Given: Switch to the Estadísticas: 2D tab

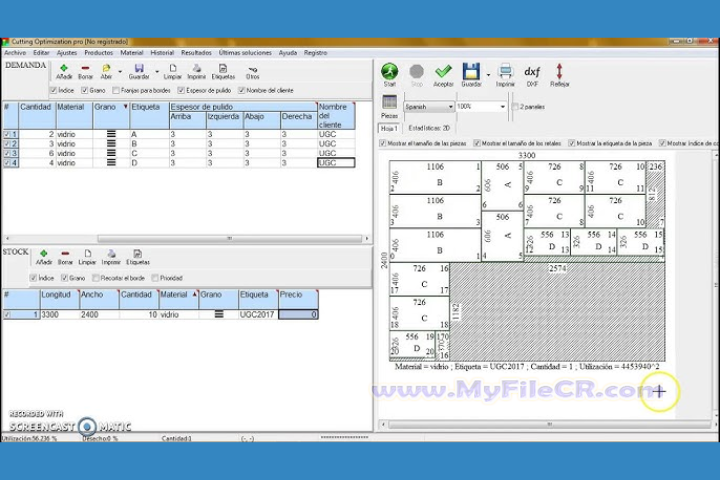Looking at the screenshot, I should [x=429, y=128].
